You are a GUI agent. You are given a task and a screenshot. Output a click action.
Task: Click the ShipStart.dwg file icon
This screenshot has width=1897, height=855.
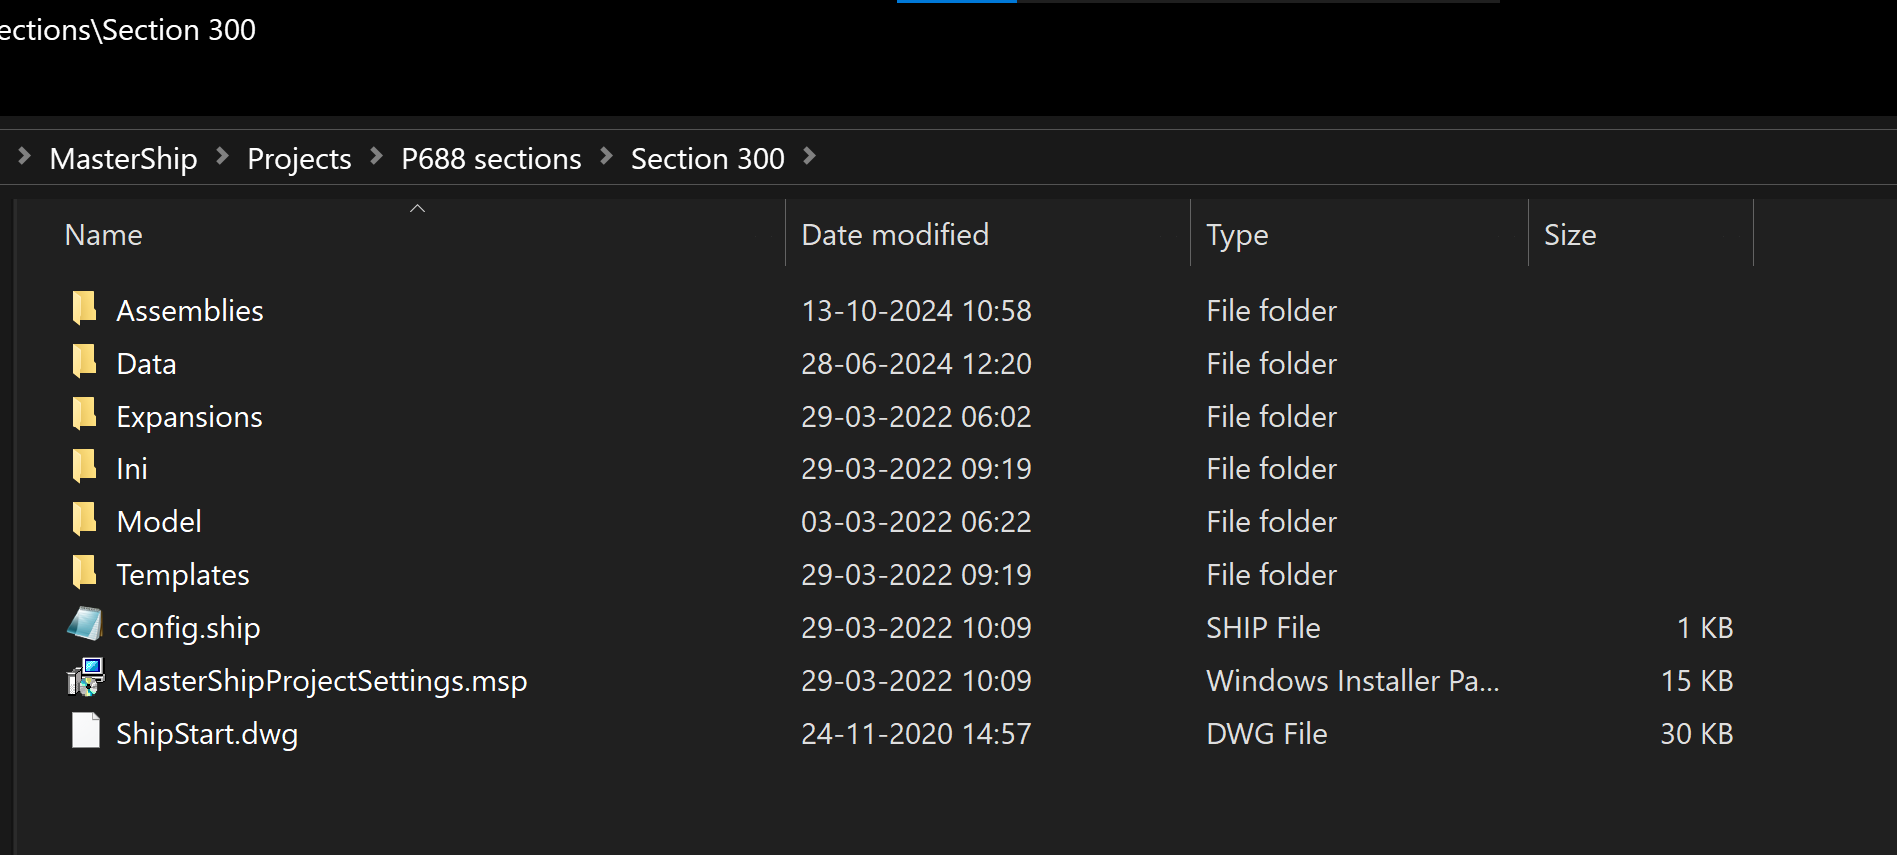tap(85, 732)
